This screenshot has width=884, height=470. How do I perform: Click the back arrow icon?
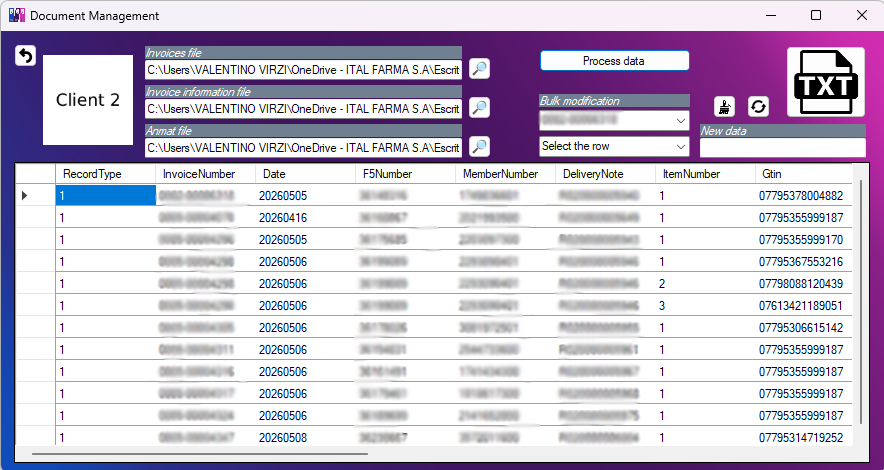click(25, 55)
